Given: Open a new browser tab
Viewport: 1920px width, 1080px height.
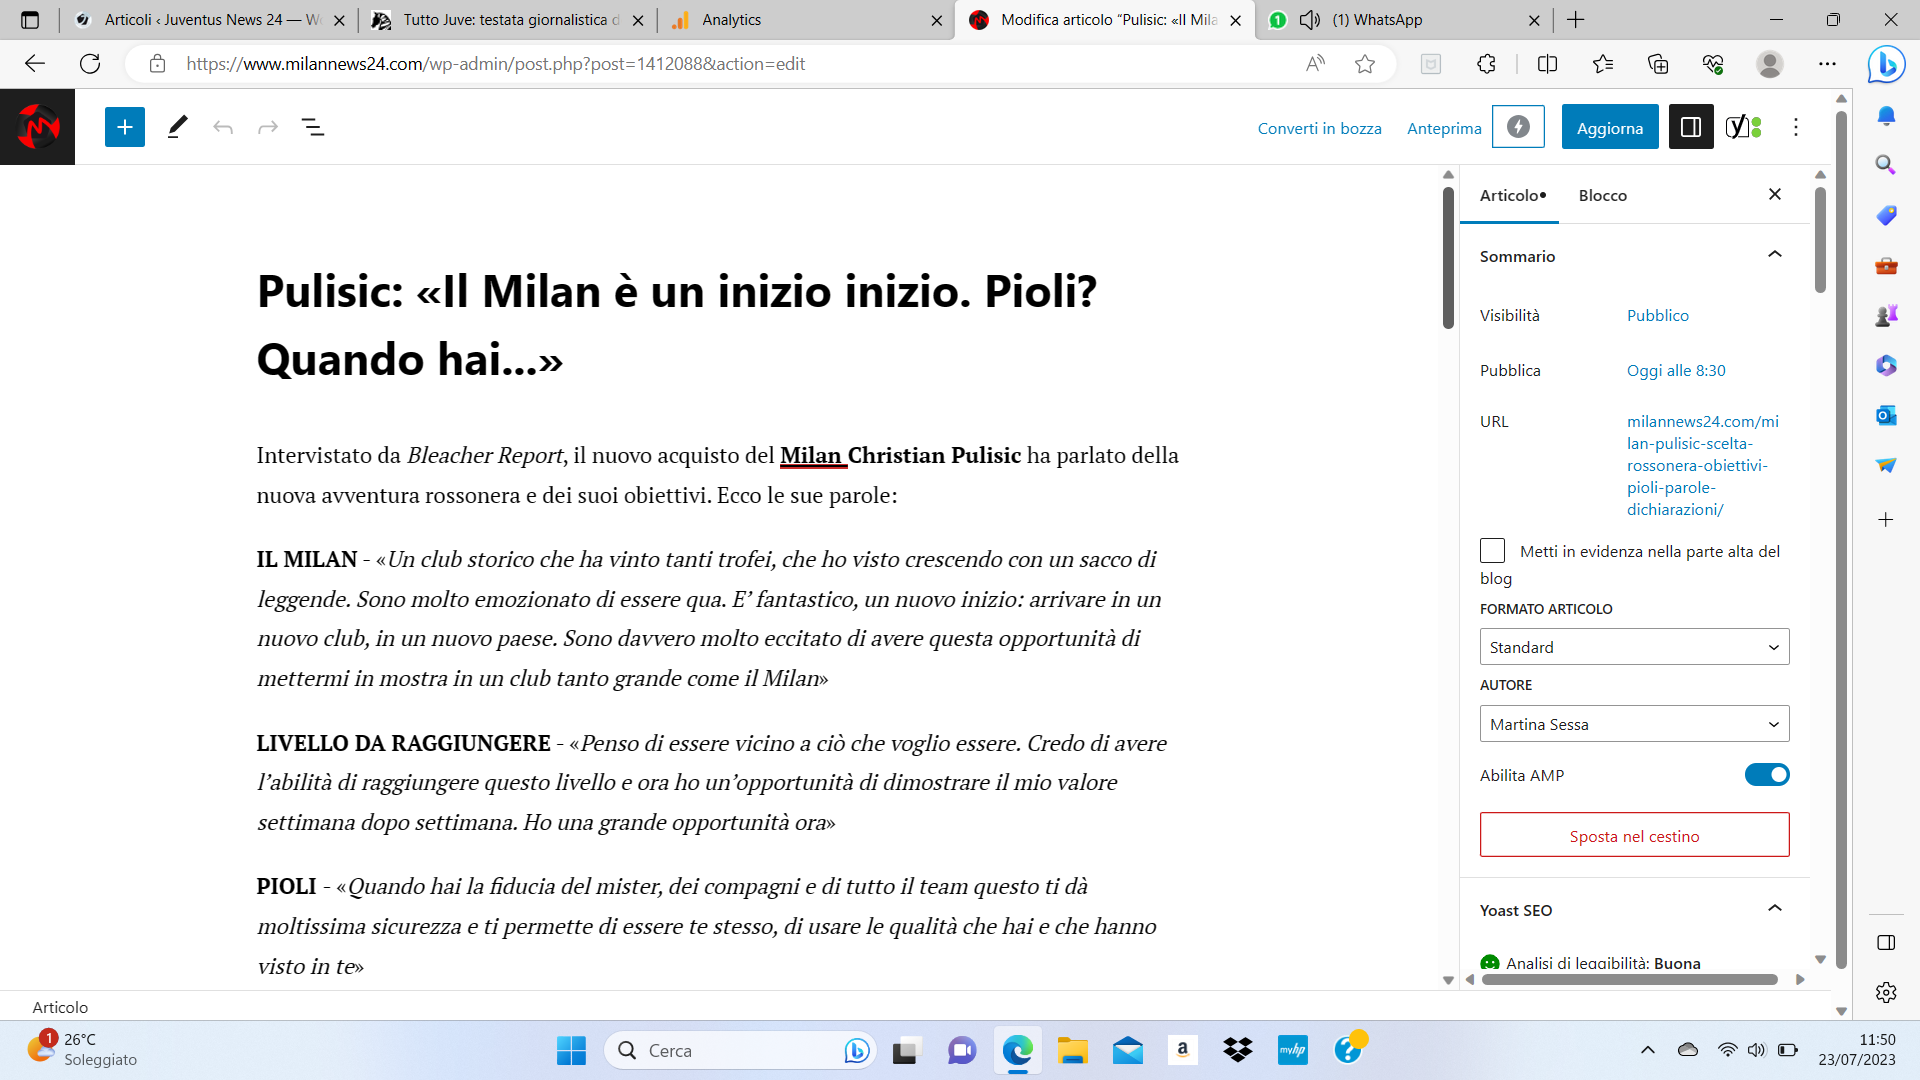Looking at the screenshot, I should coord(1576,20).
